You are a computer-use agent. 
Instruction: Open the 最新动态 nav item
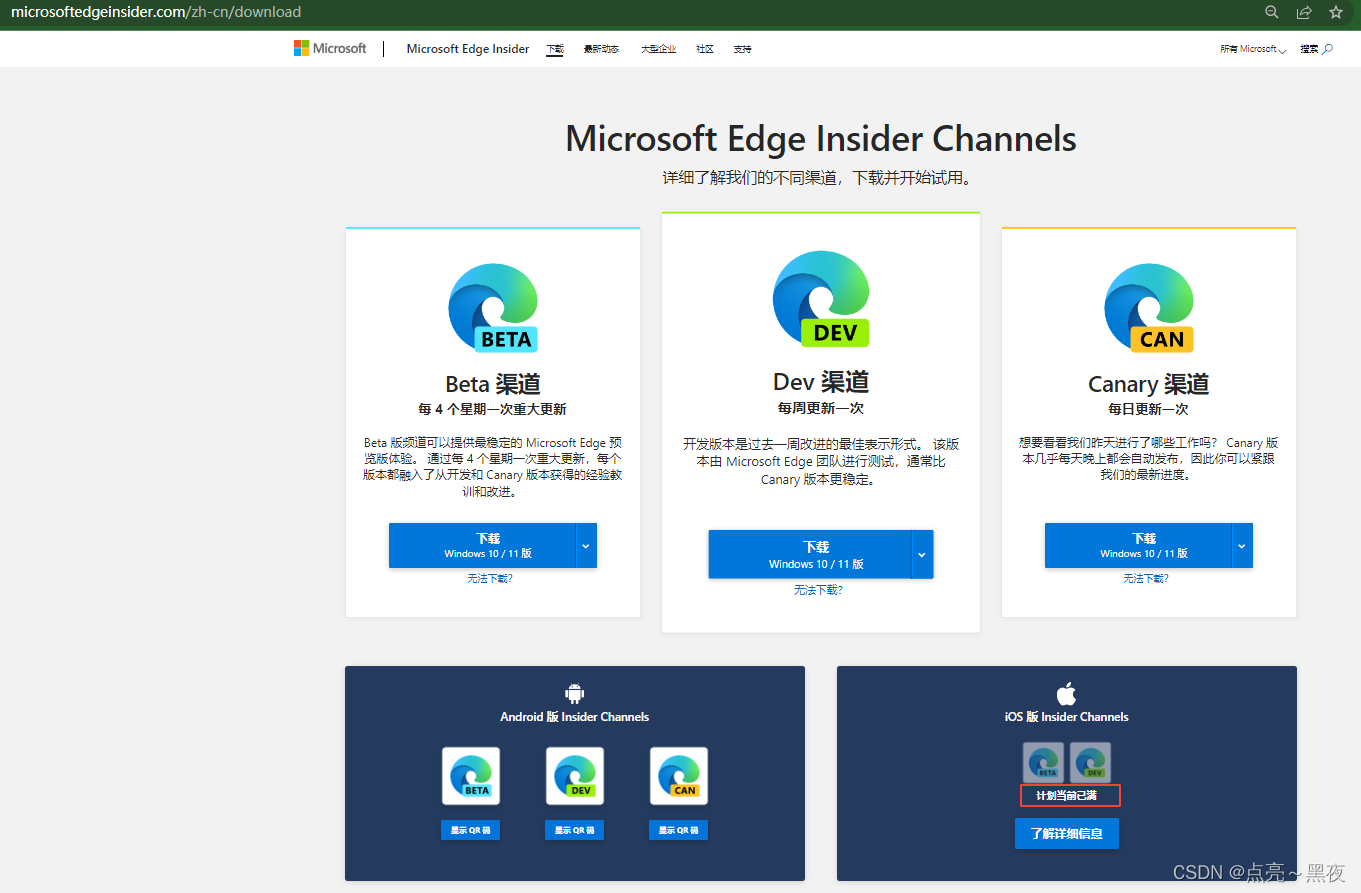point(601,49)
